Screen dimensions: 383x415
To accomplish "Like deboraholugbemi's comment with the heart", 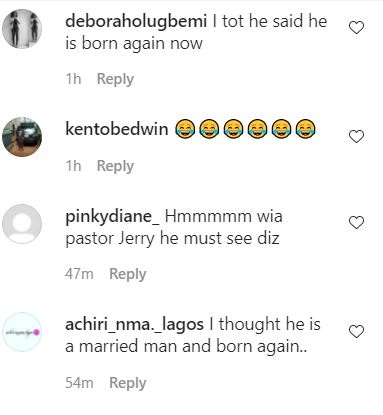I will pyautogui.click(x=356, y=27).
